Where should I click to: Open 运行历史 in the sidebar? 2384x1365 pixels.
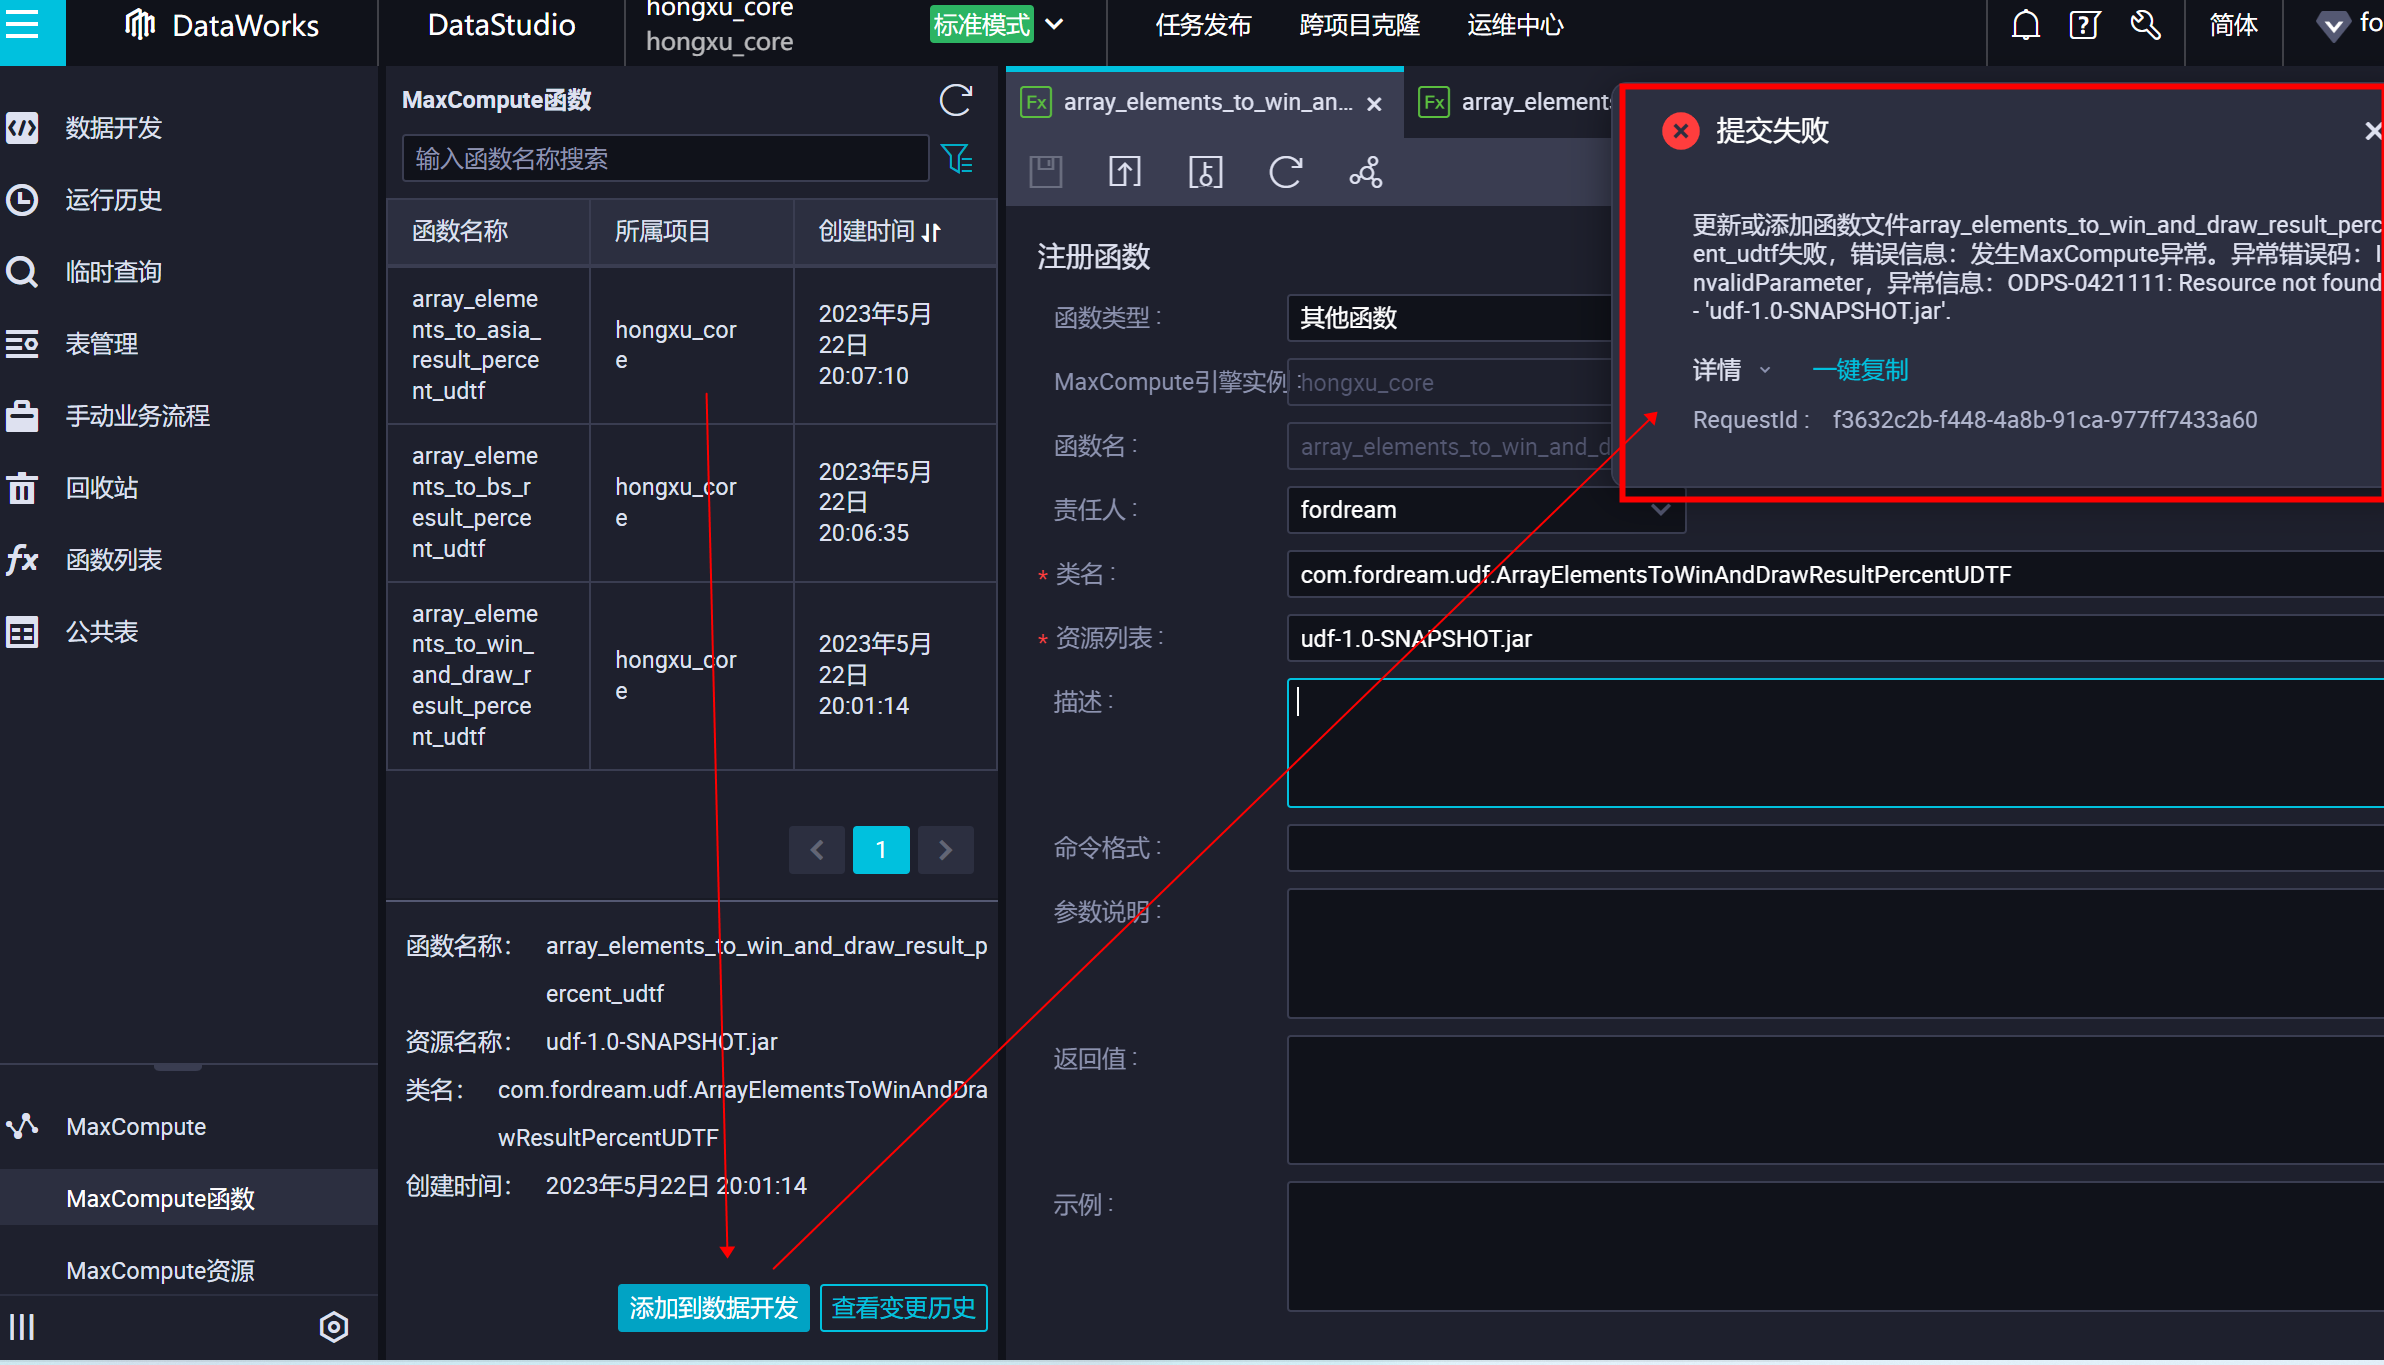click(113, 200)
